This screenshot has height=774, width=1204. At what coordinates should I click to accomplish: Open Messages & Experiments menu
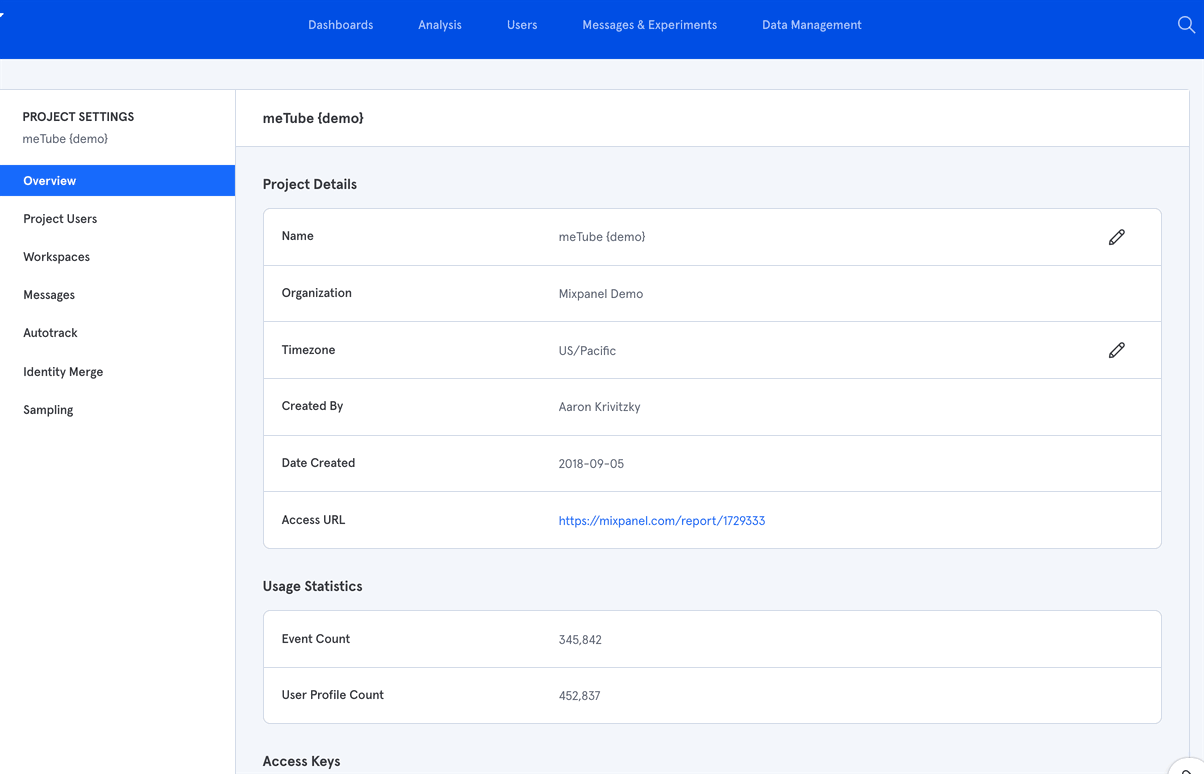[x=650, y=25]
